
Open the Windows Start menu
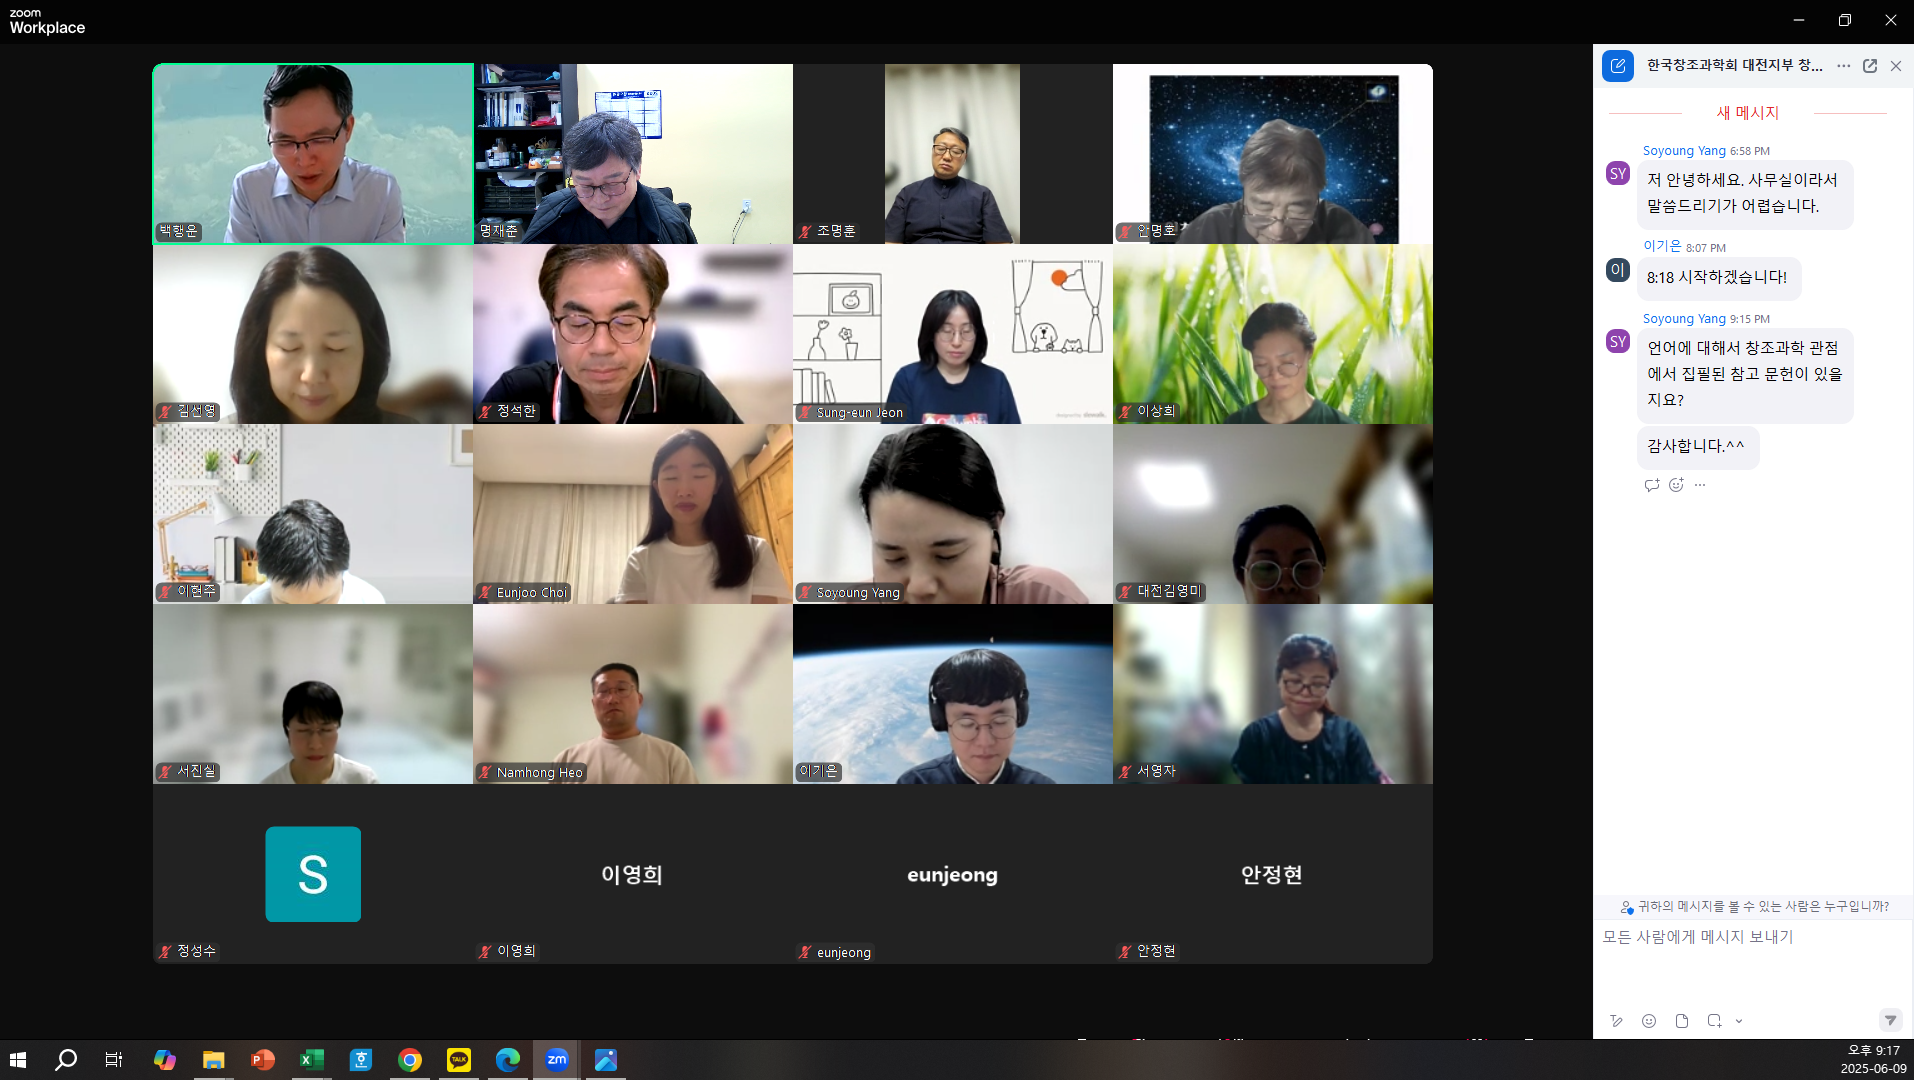point(18,1060)
